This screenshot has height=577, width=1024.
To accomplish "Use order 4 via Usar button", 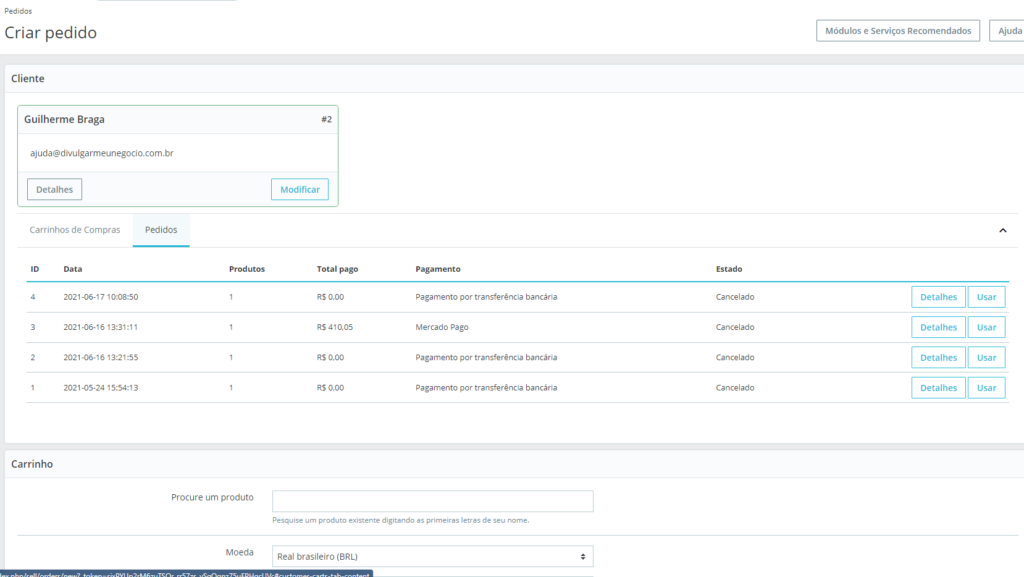I will click(986, 297).
